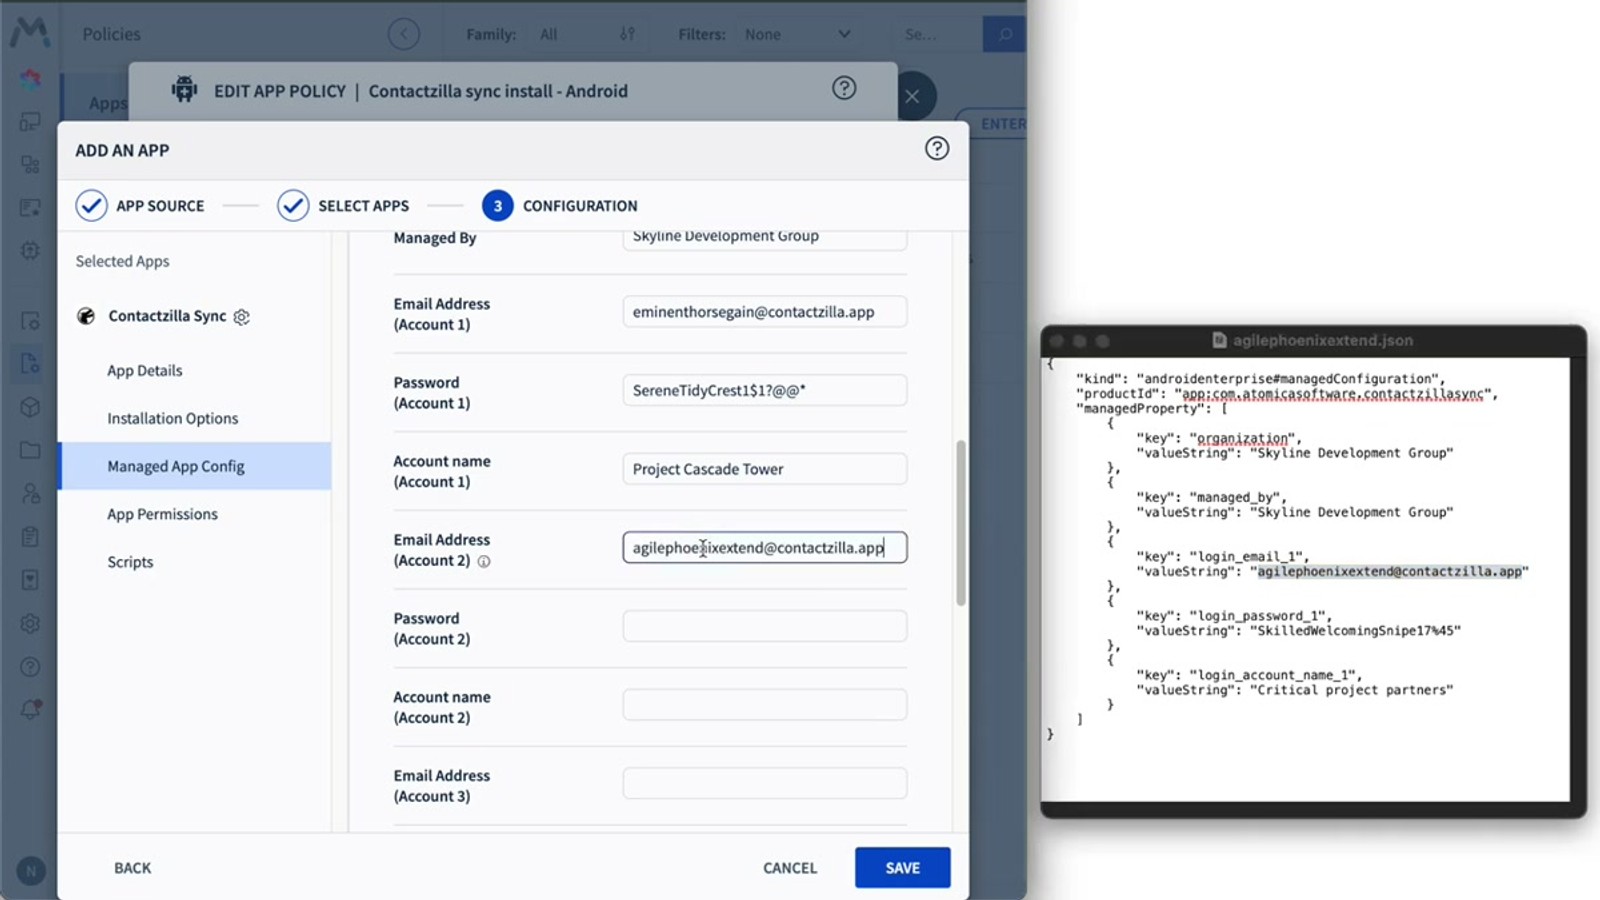The image size is (1600, 900).
Task: Click the red close dot of the JSON window
Action: pos(1057,341)
